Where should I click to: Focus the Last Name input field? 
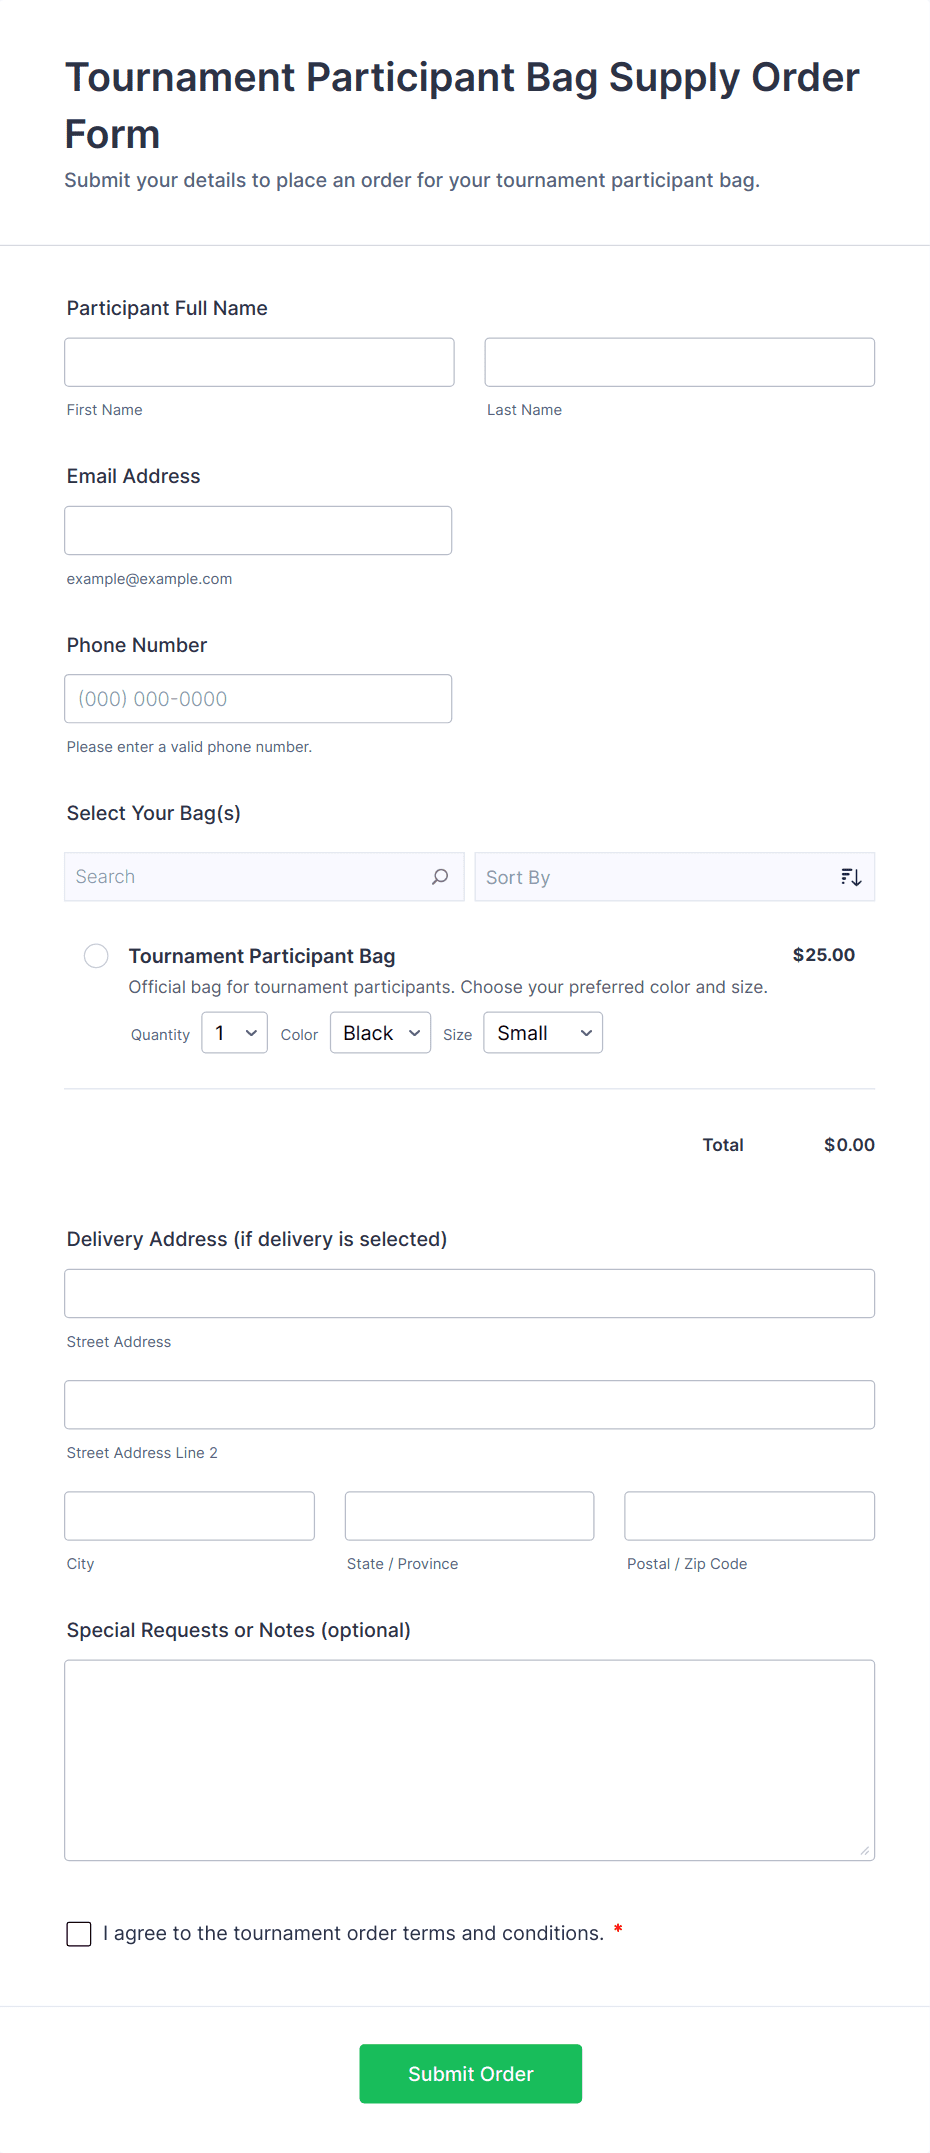pyautogui.click(x=679, y=362)
